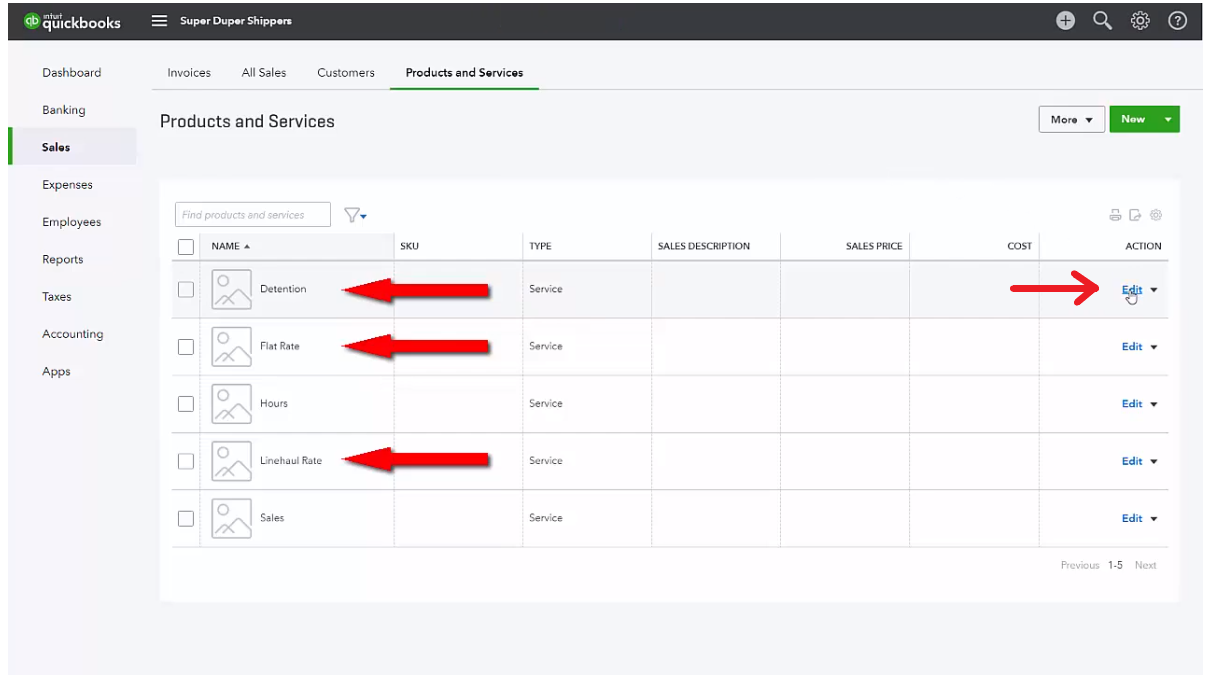
Task: Go to the Next page
Action: (1145, 565)
